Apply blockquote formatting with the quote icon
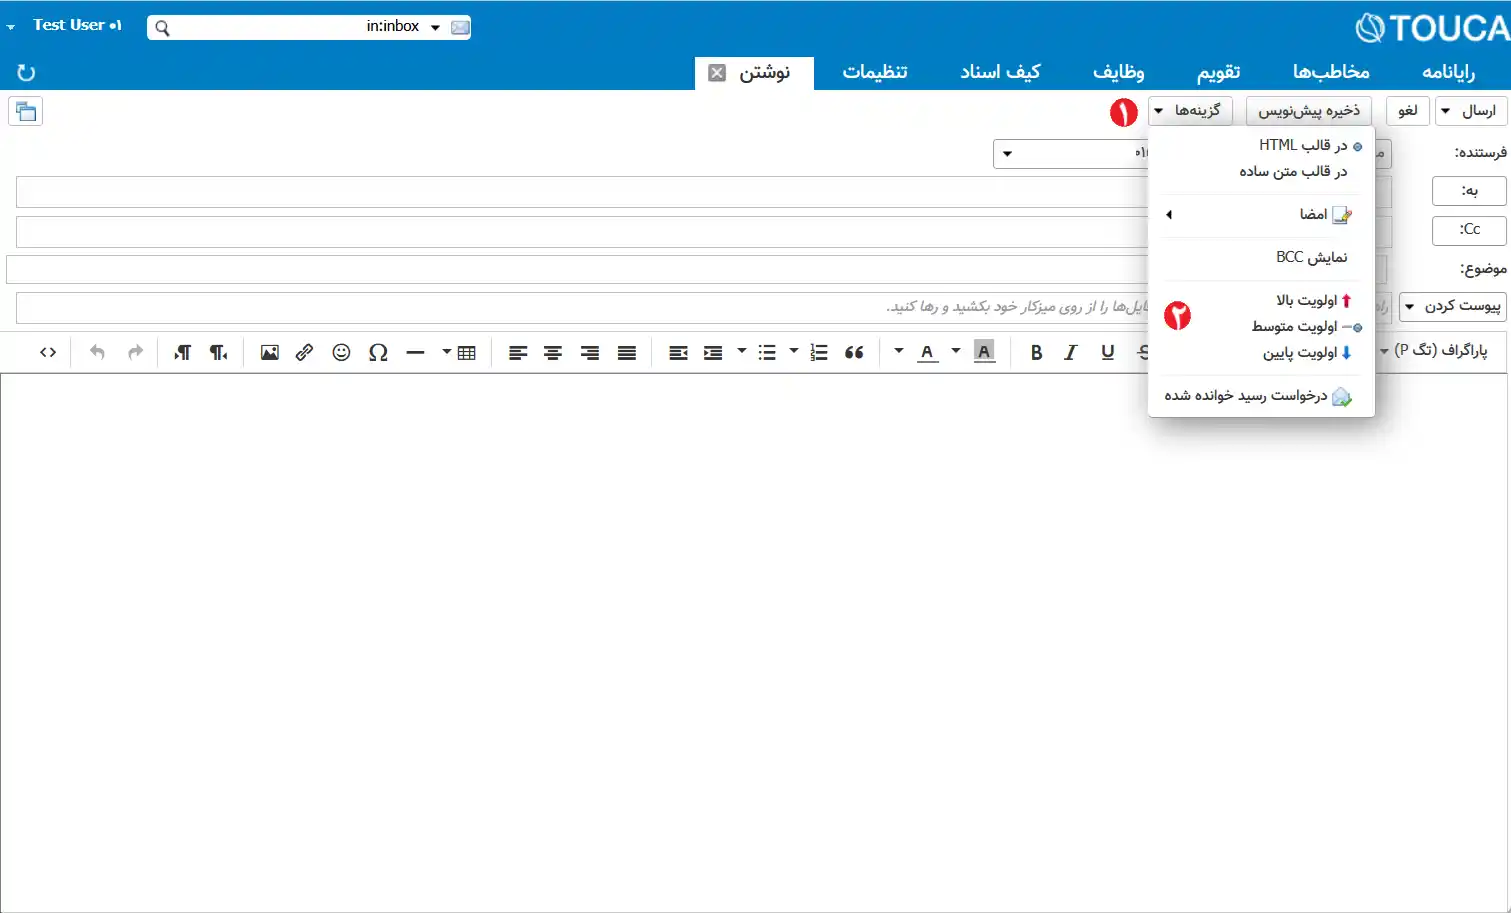The height and width of the screenshot is (913, 1511). tap(854, 352)
